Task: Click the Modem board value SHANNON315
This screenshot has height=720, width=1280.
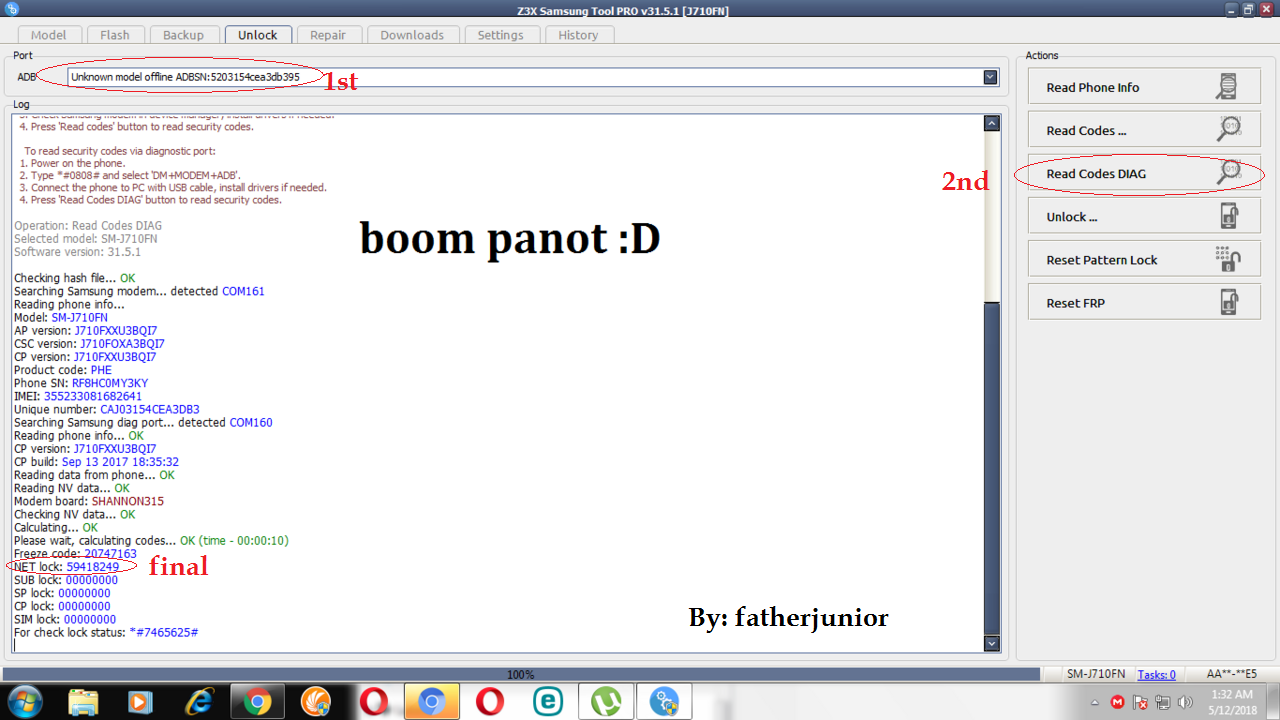Action: [128, 501]
